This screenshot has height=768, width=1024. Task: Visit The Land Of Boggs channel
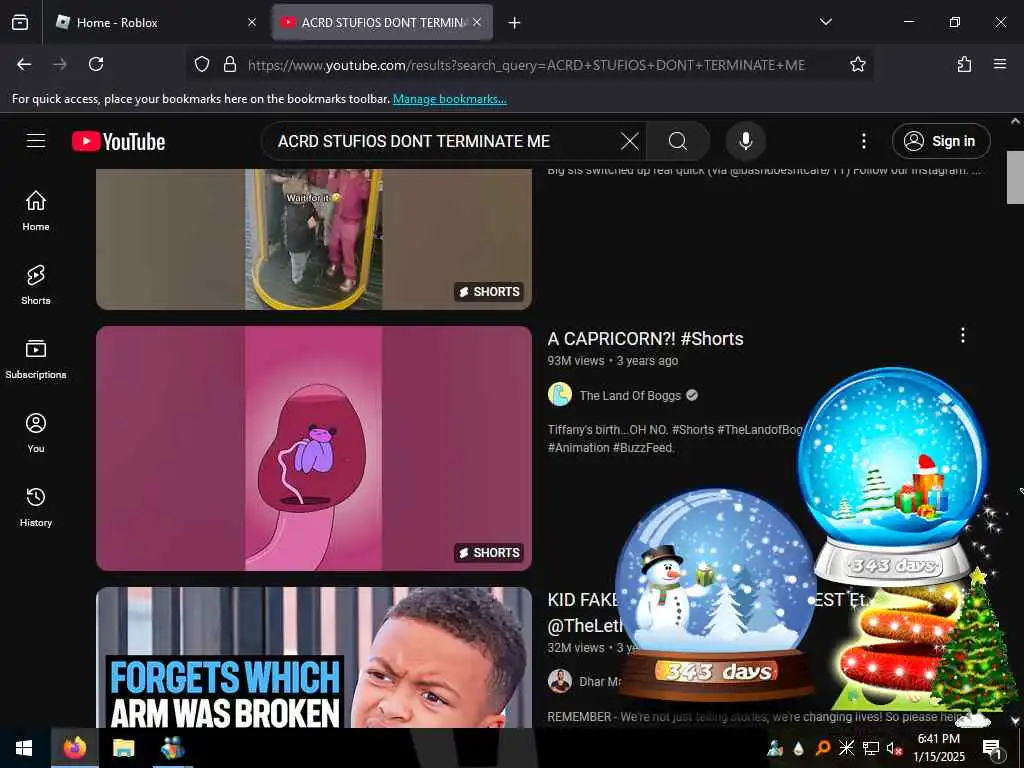coord(630,395)
